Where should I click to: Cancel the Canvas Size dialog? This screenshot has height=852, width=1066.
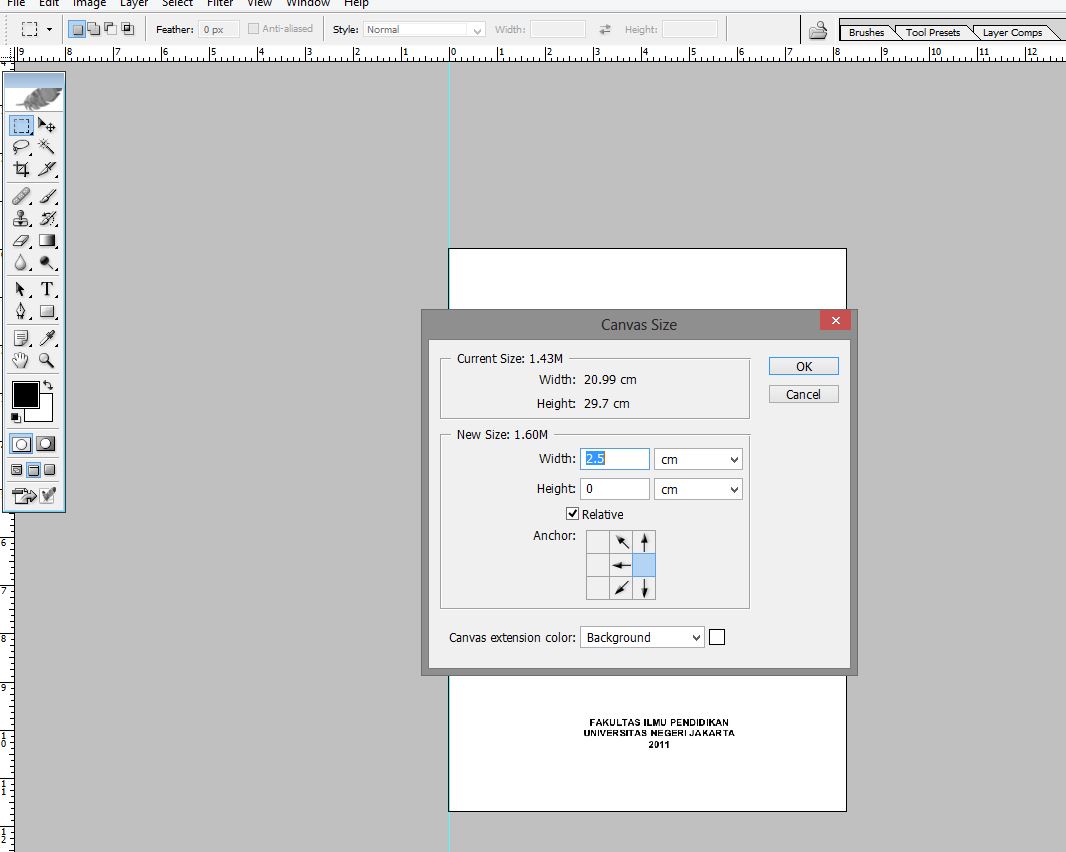pos(803,393)
